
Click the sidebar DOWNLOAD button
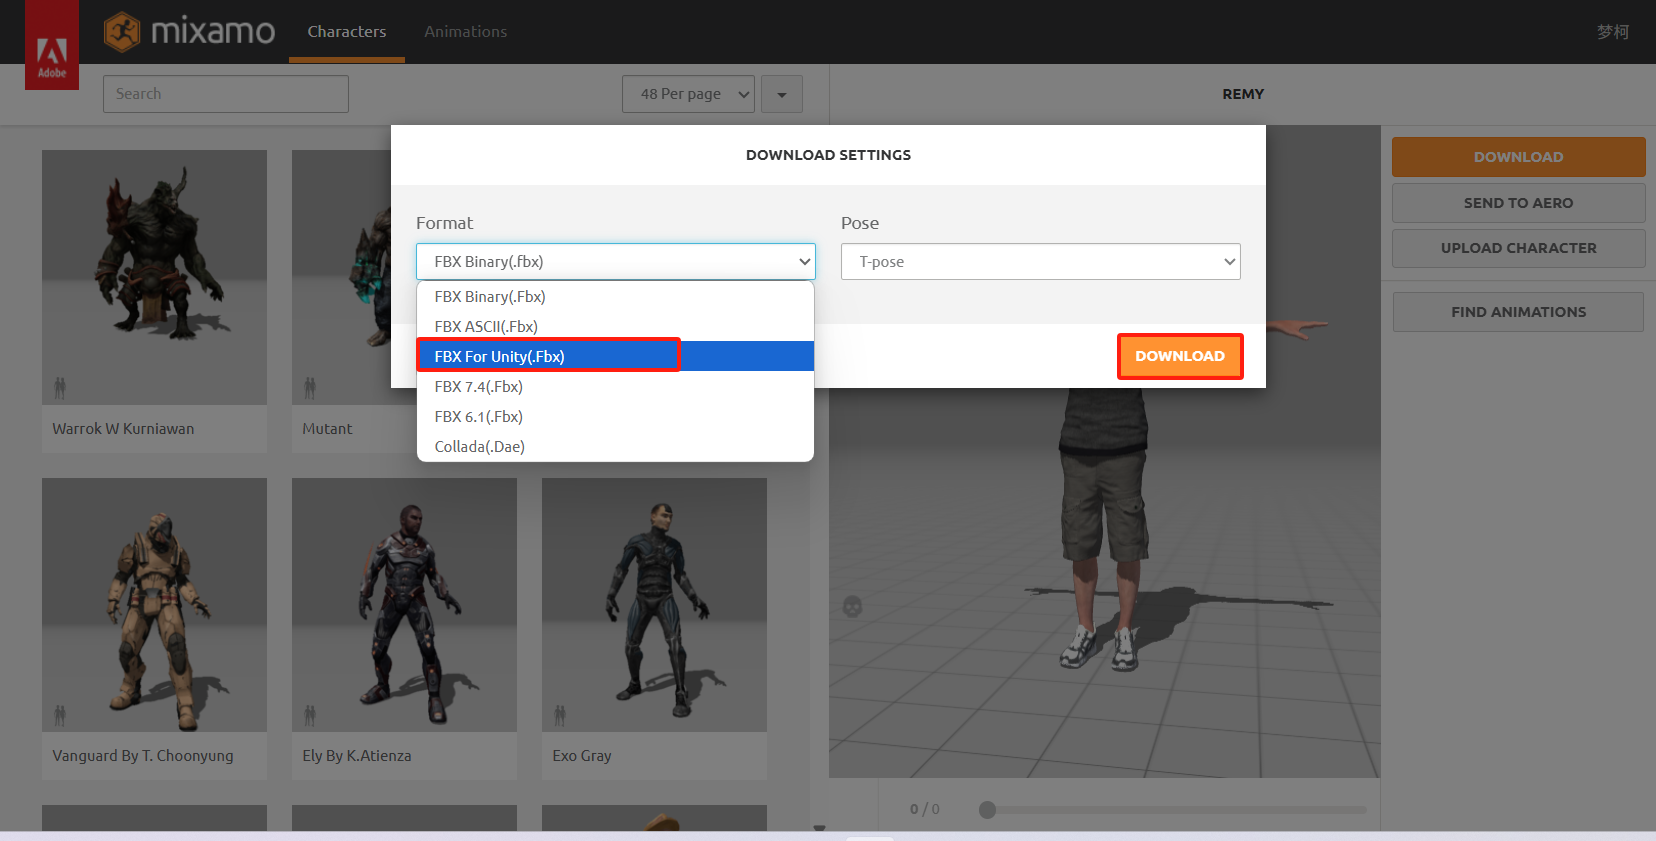coord(1518,157)
